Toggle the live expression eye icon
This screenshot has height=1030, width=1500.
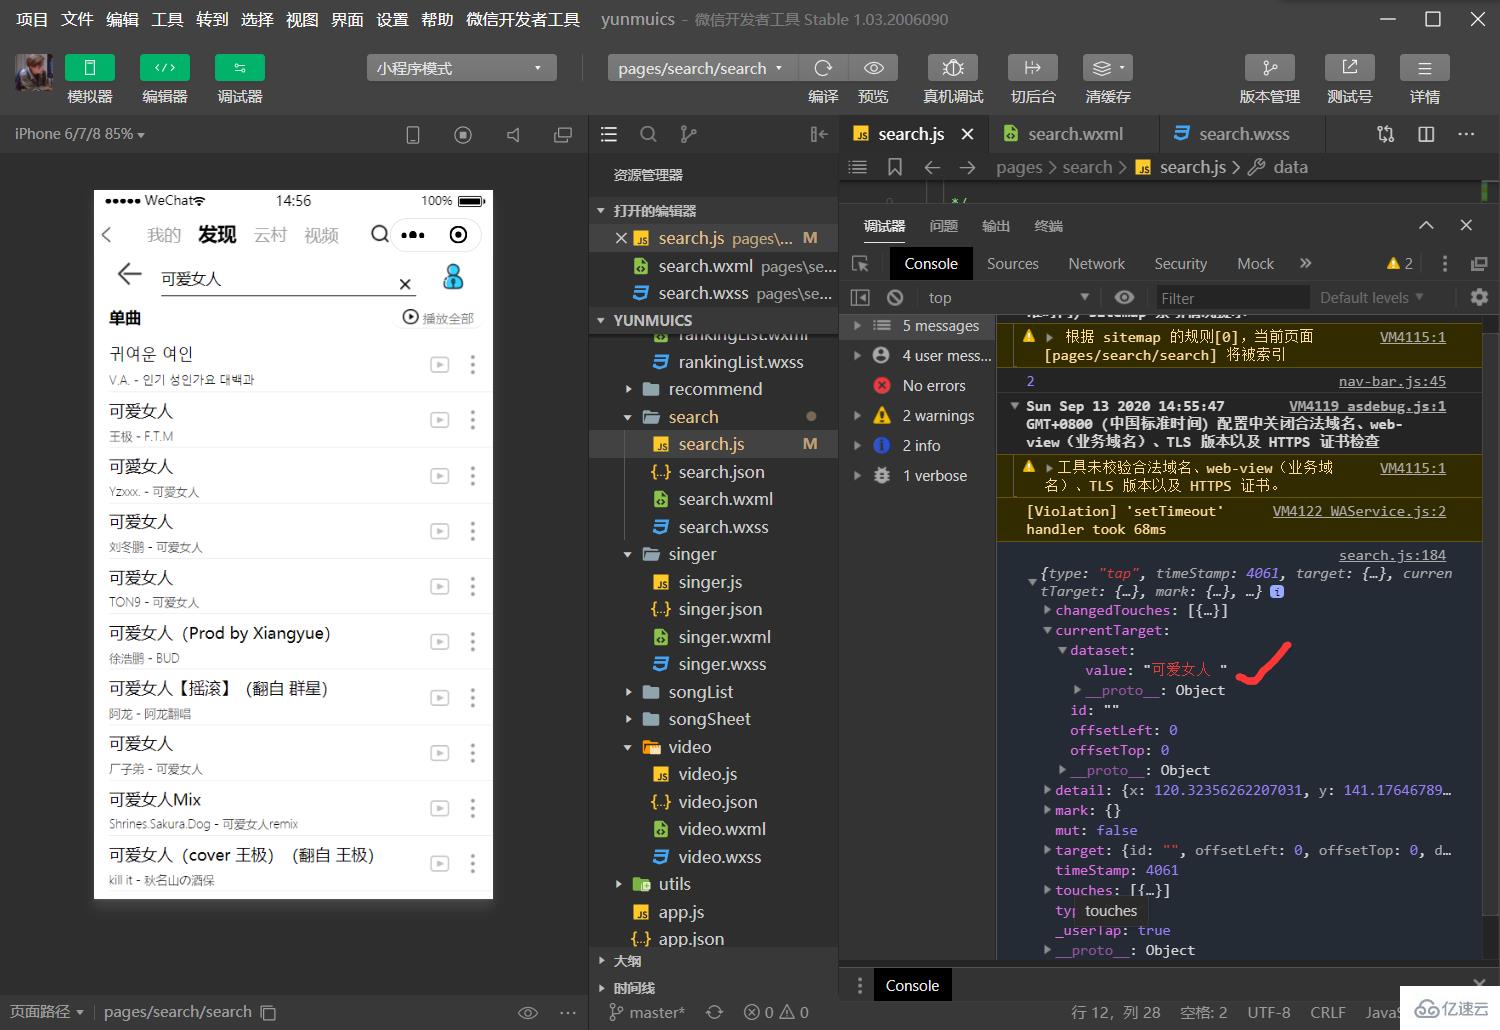point(1124,298)
